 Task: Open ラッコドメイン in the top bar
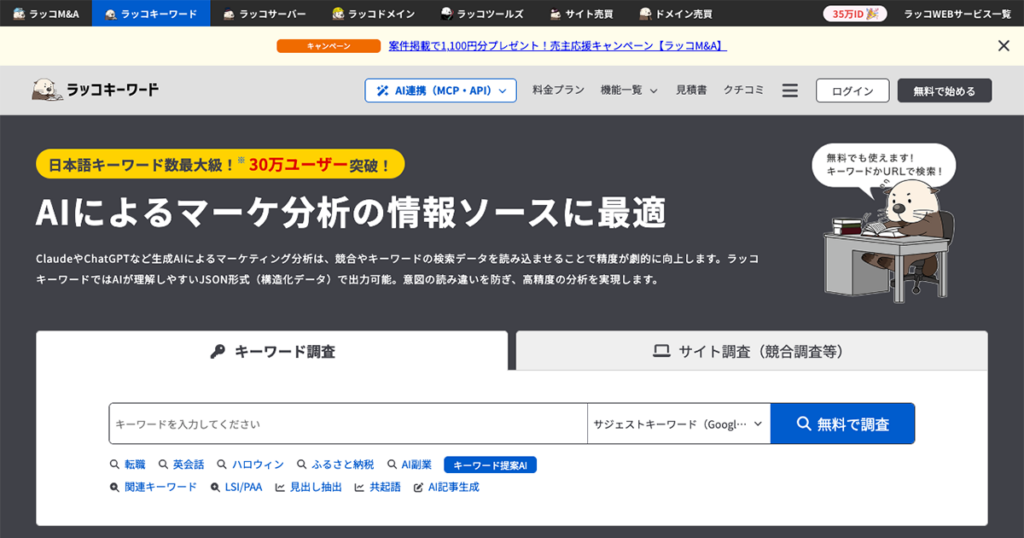pyautogui.click(x=373, y=13)
